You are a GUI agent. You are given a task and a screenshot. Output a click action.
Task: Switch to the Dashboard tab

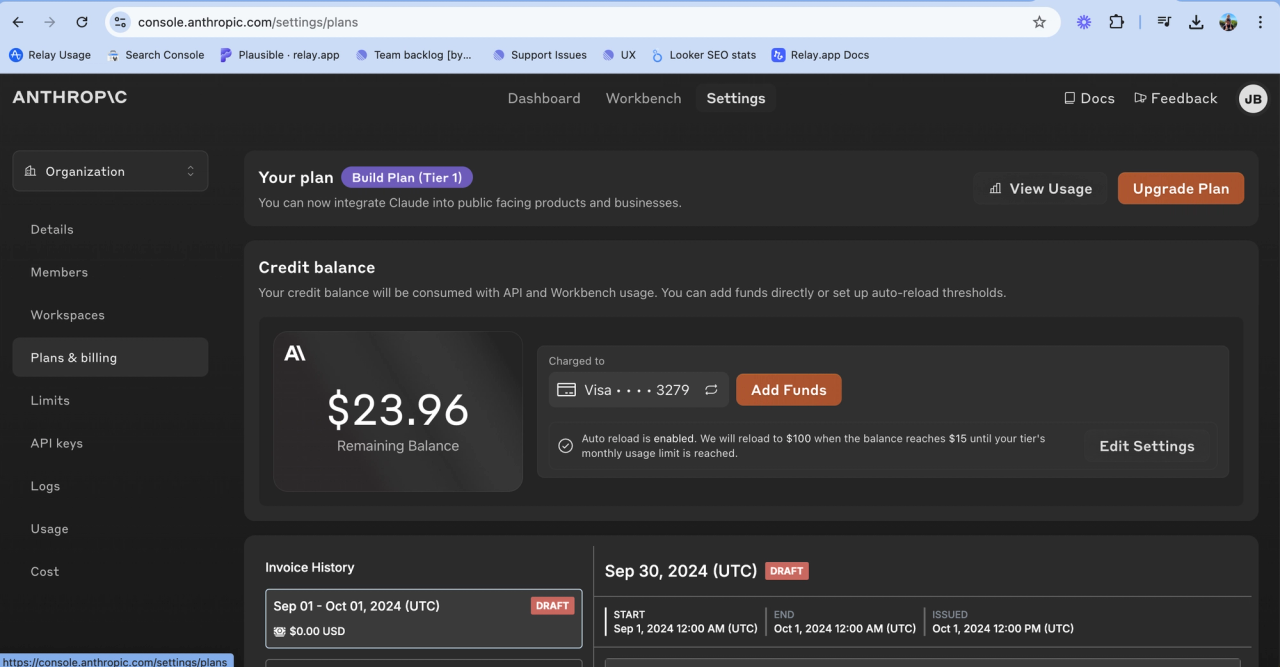click(x=544, y=98)
